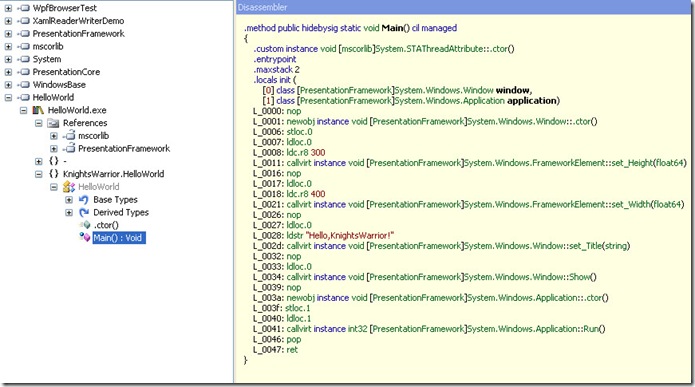Click the KnightsWarrior.HelloWorld namespace braces icon
The image size is (695, 387).
tap(54, 174)
